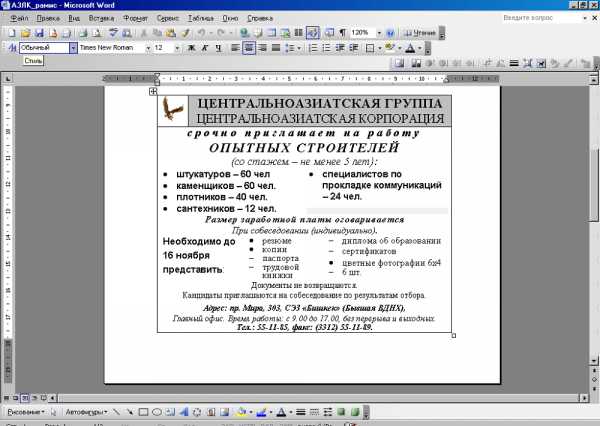This screenshot has height=426, width=600.
Task: Open the Word help icon
Action: pyautogui.click(x=390, y=33)
